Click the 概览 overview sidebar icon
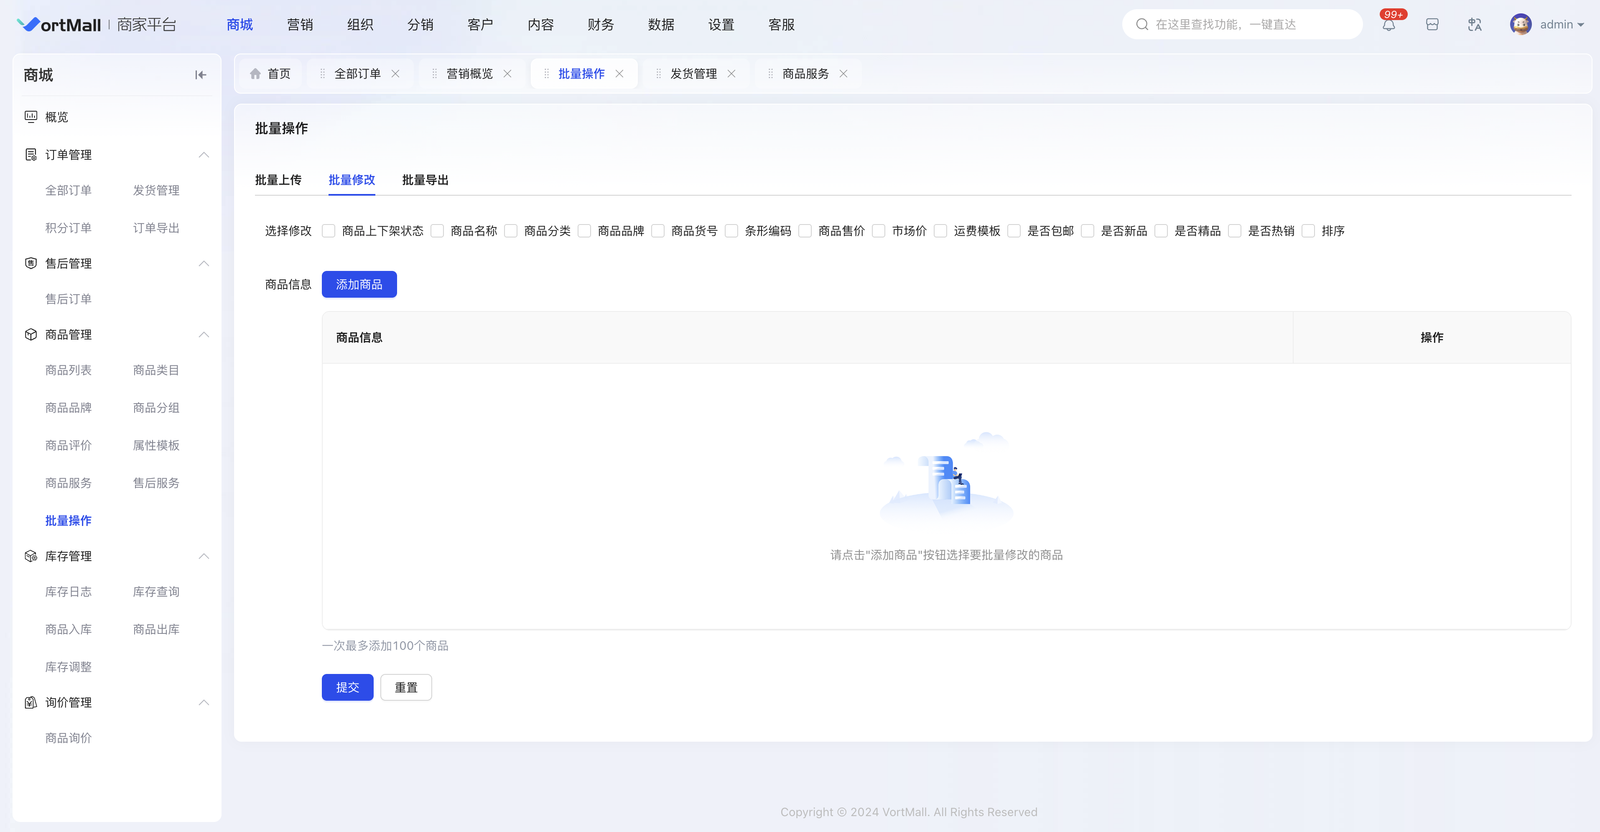This screenshot has height=832, width=1600. click(31, 117)
